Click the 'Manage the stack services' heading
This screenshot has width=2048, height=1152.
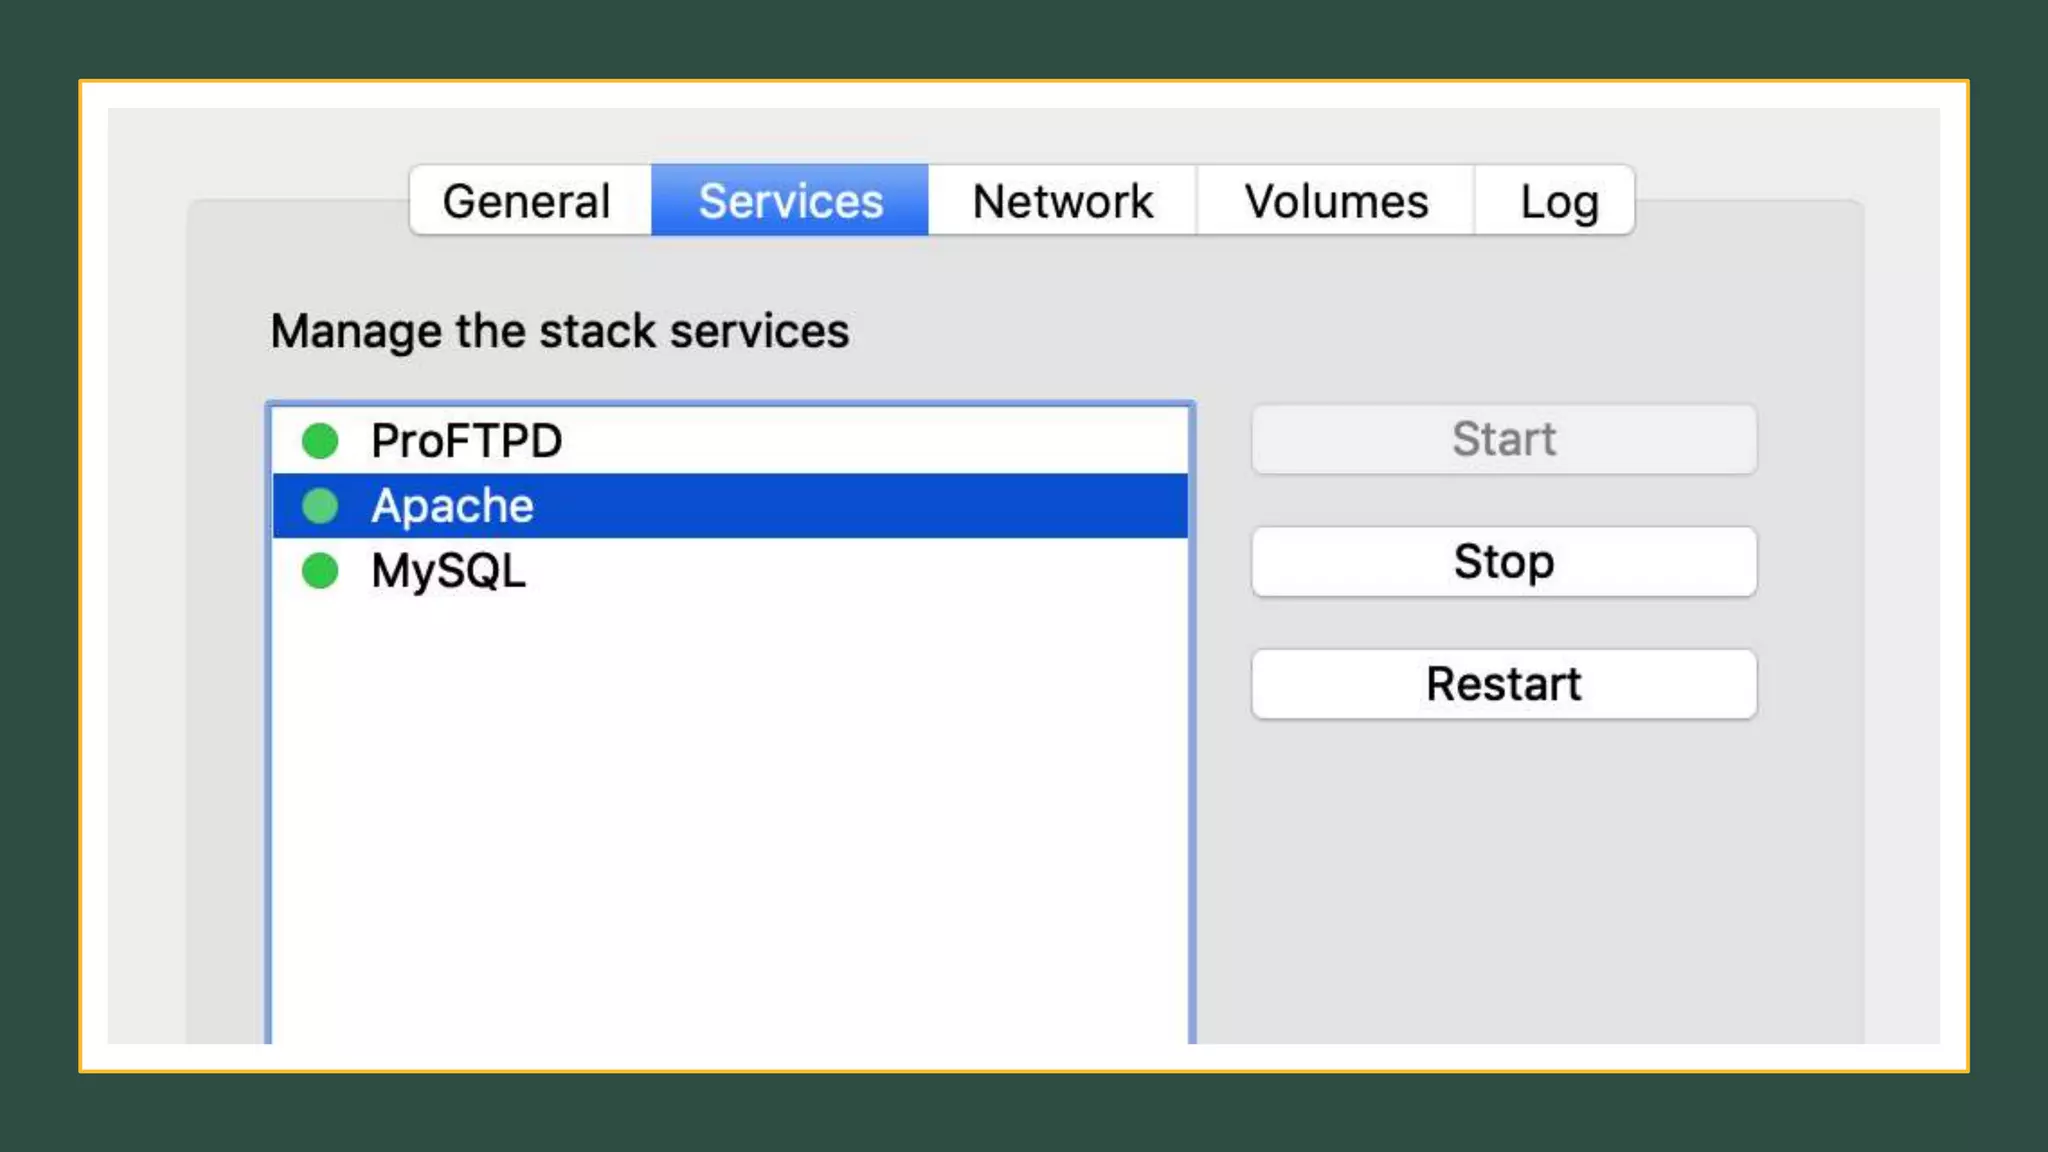coord(559,331)
